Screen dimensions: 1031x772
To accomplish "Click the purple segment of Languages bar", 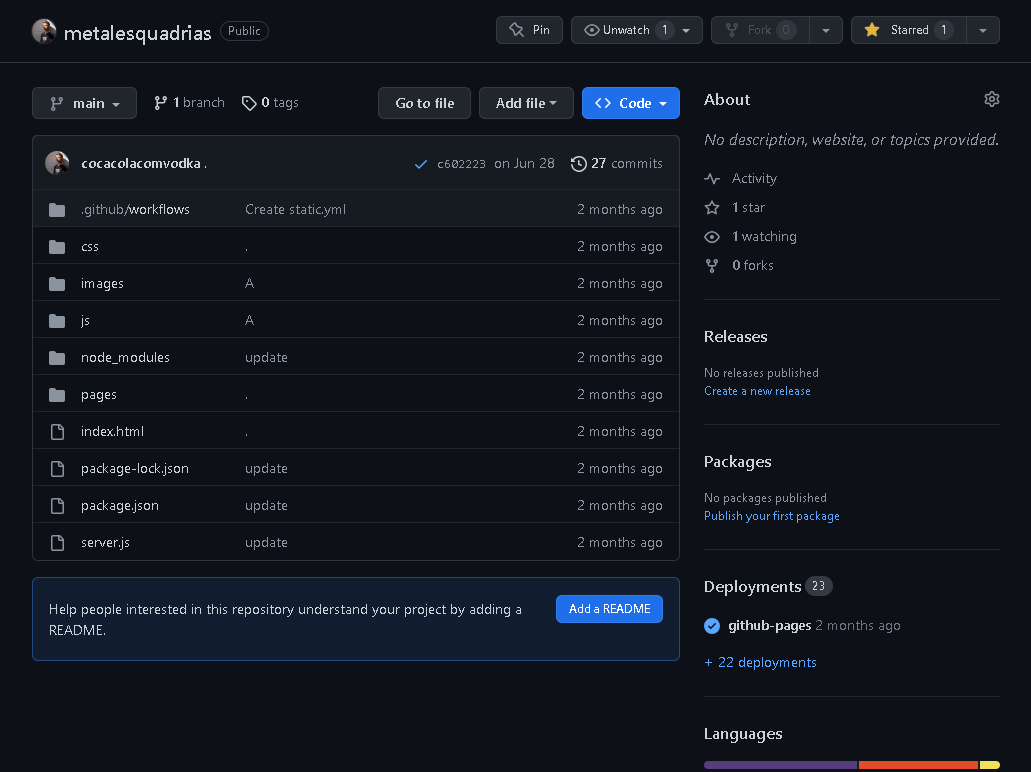I will (780, 765).
